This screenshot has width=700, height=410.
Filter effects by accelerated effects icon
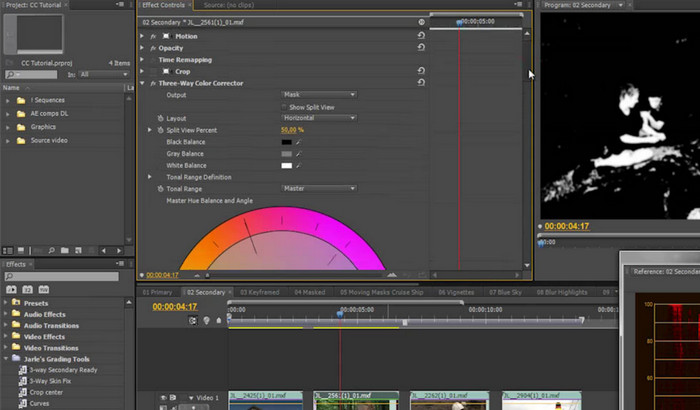tap(11, 289)
